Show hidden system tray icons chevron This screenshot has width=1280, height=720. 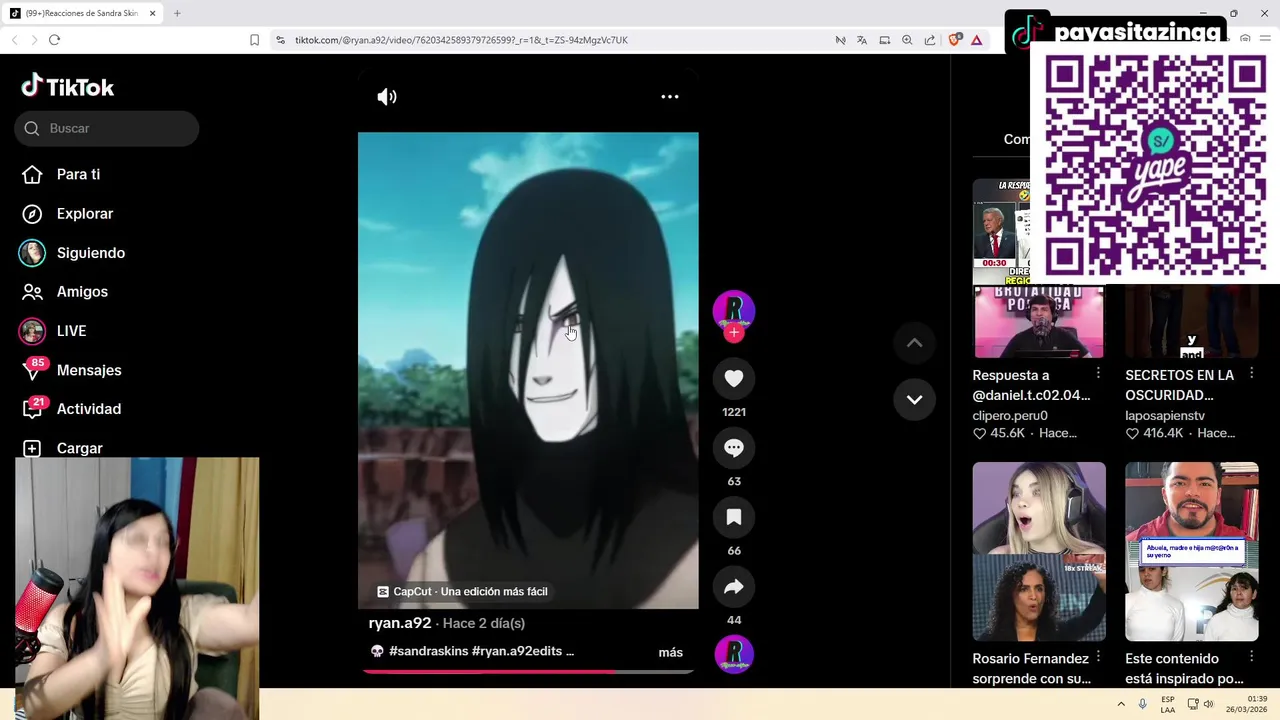pyautogui.click(x=1121, y=704)
